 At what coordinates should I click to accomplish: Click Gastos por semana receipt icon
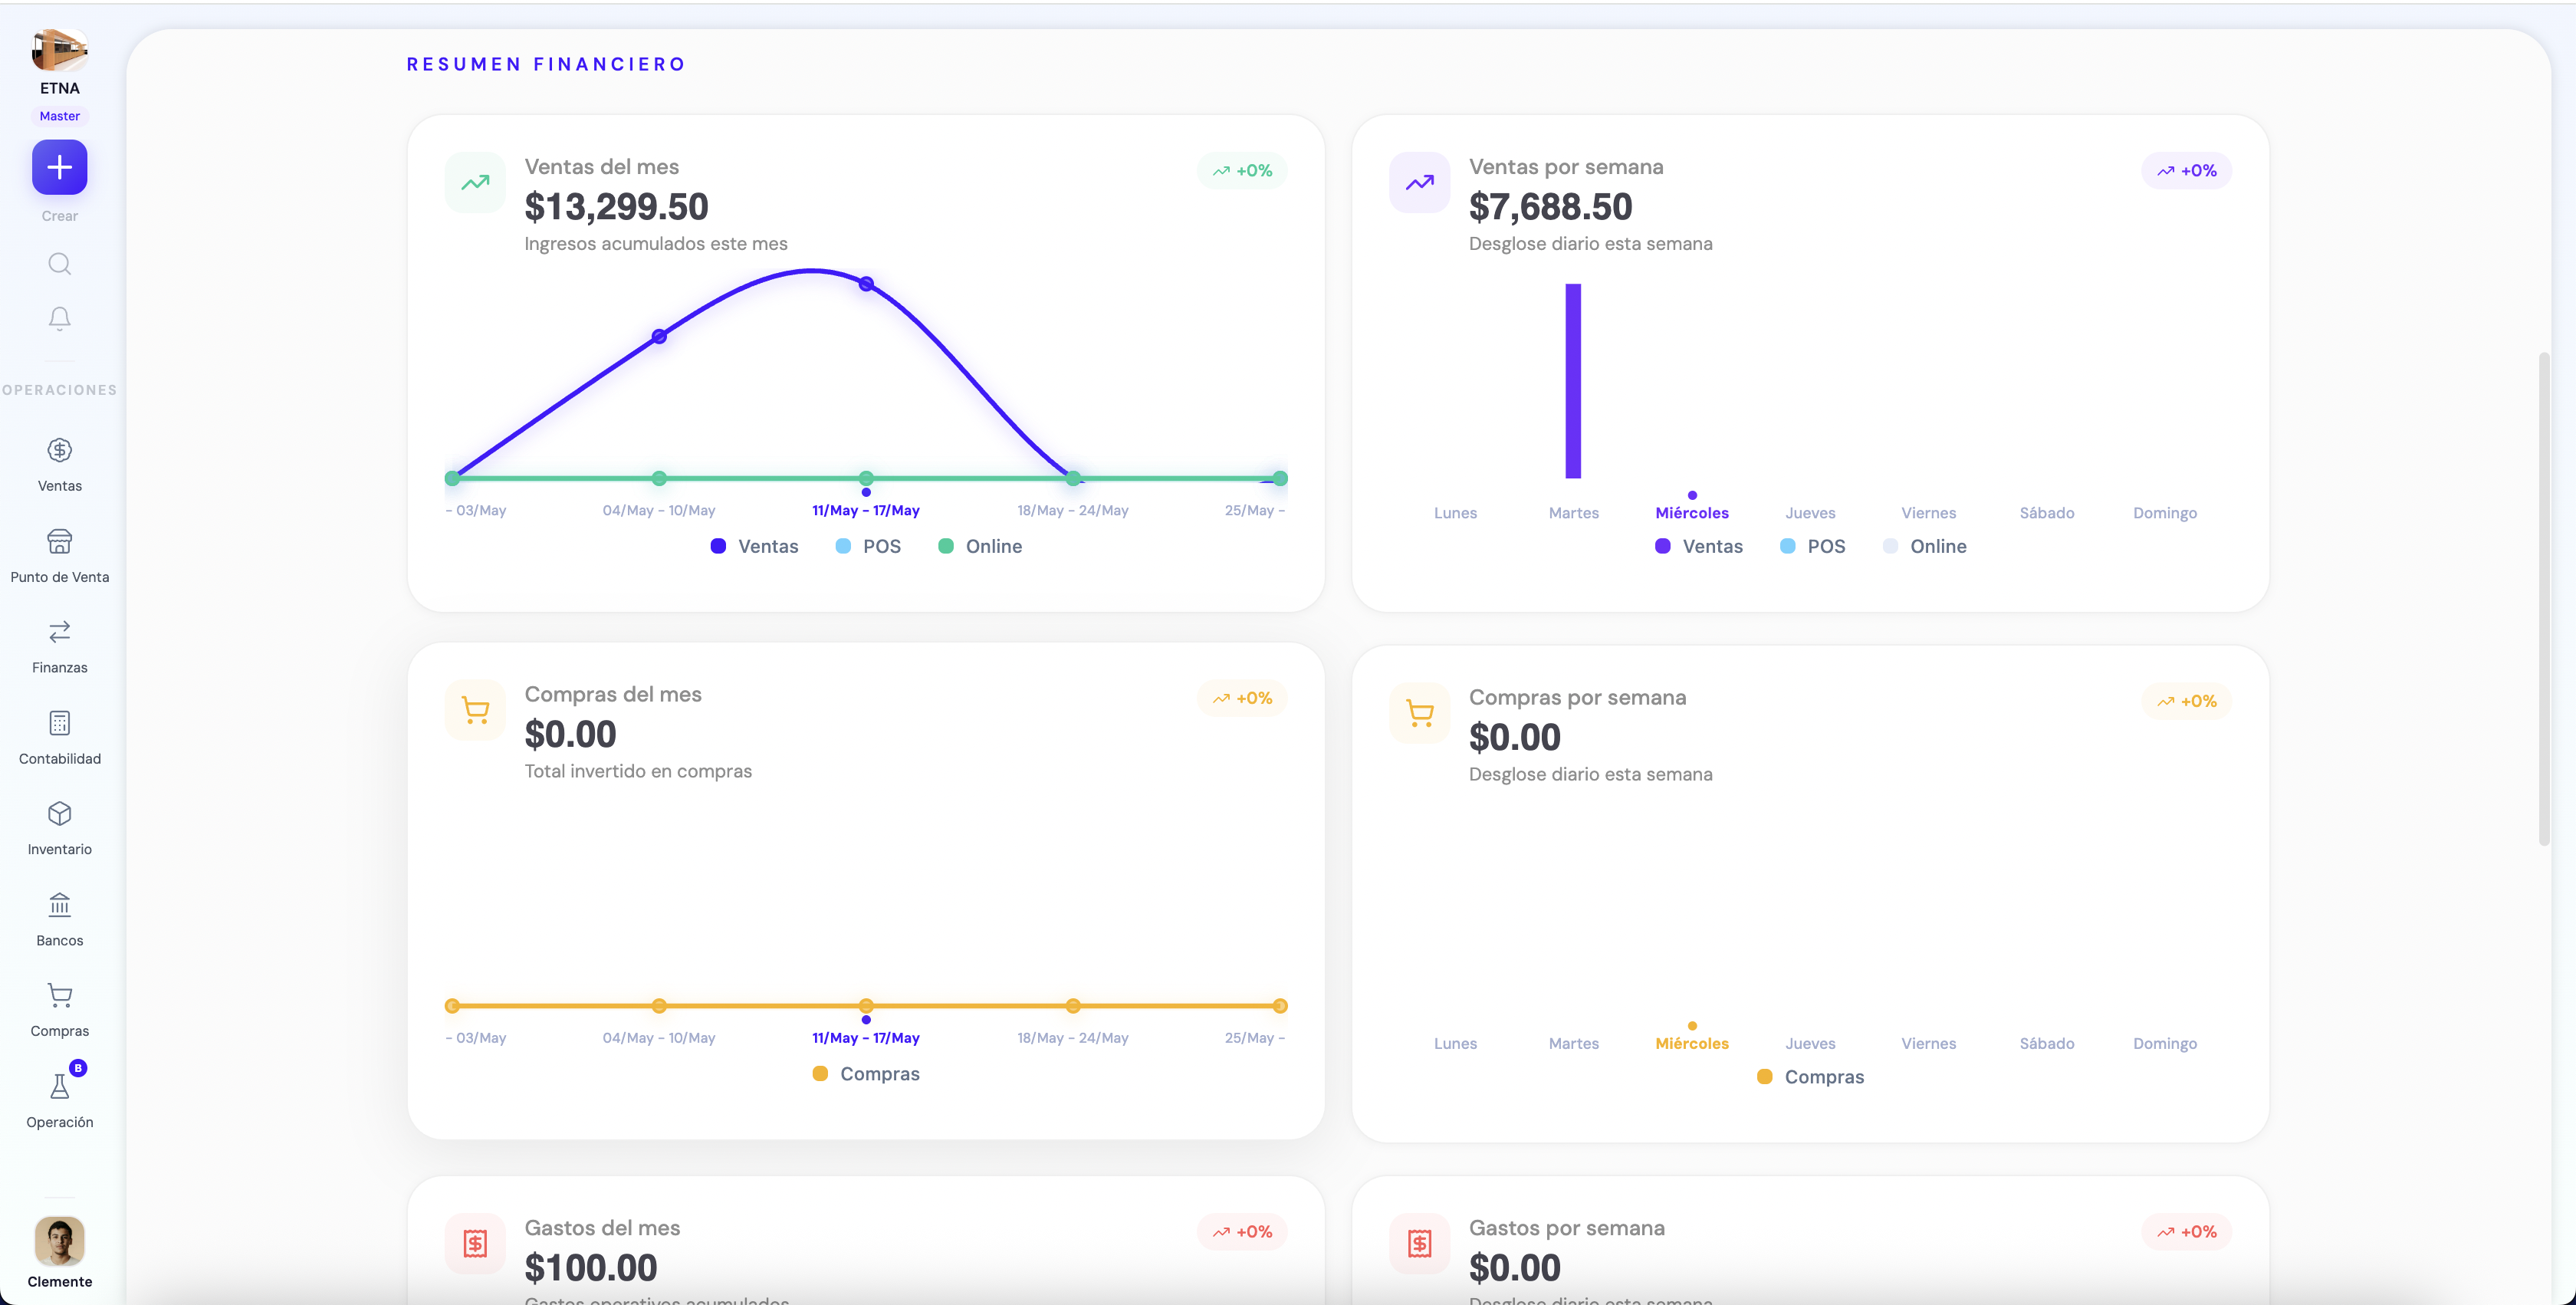[x=1419, y=1243]
